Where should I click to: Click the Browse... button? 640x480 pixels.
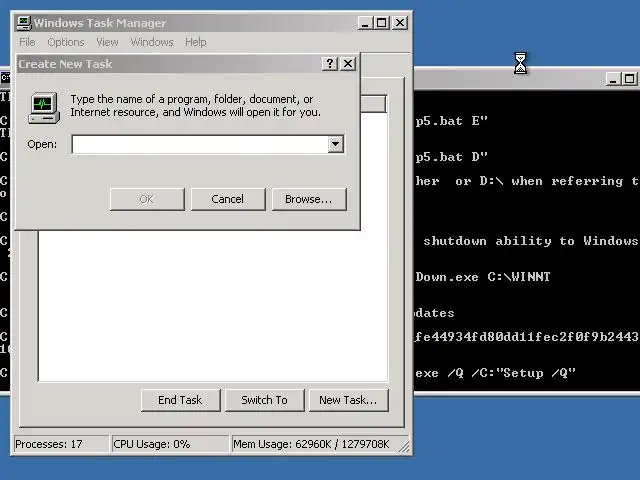coord(309,199)
